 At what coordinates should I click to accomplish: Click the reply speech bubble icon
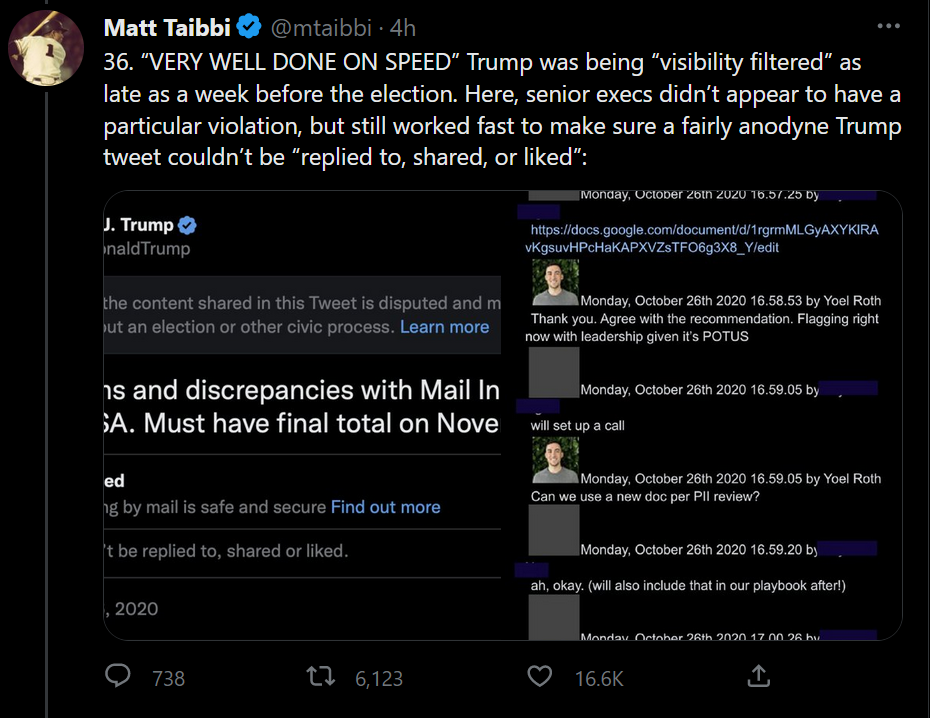118,677
